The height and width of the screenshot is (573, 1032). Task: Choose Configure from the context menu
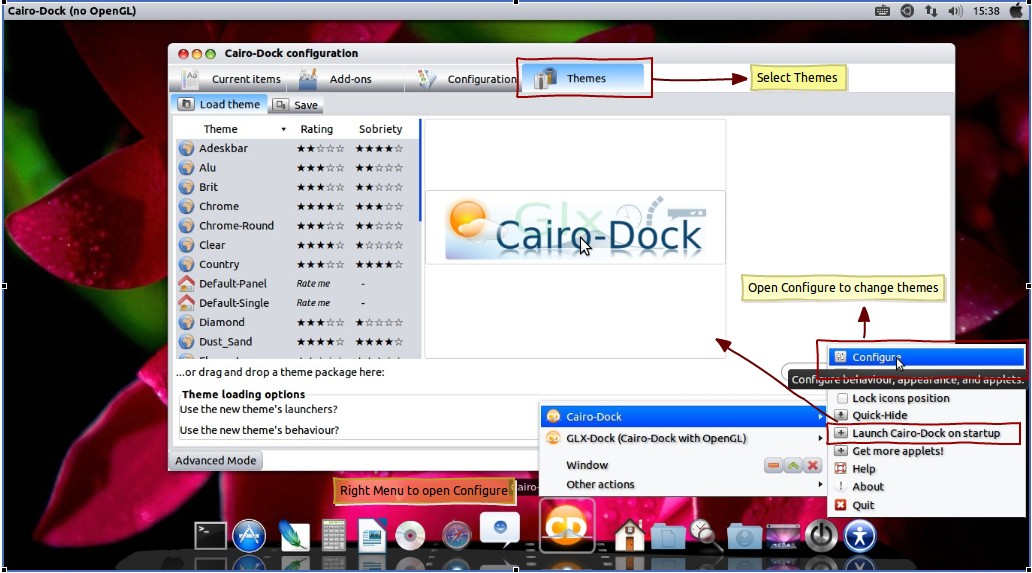[x=926, y=357]
